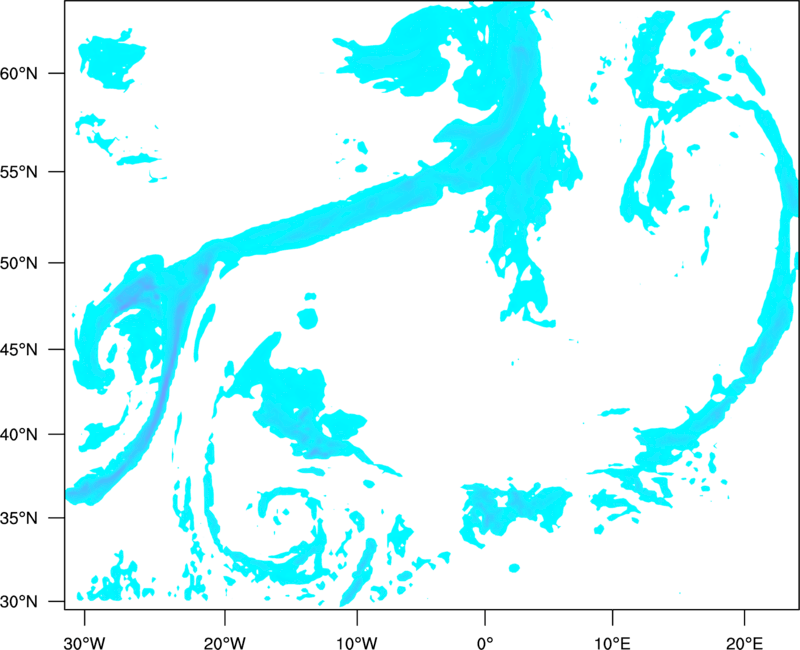Click the 60°N latitude label
800x650 pixels.
coord(19,73)
